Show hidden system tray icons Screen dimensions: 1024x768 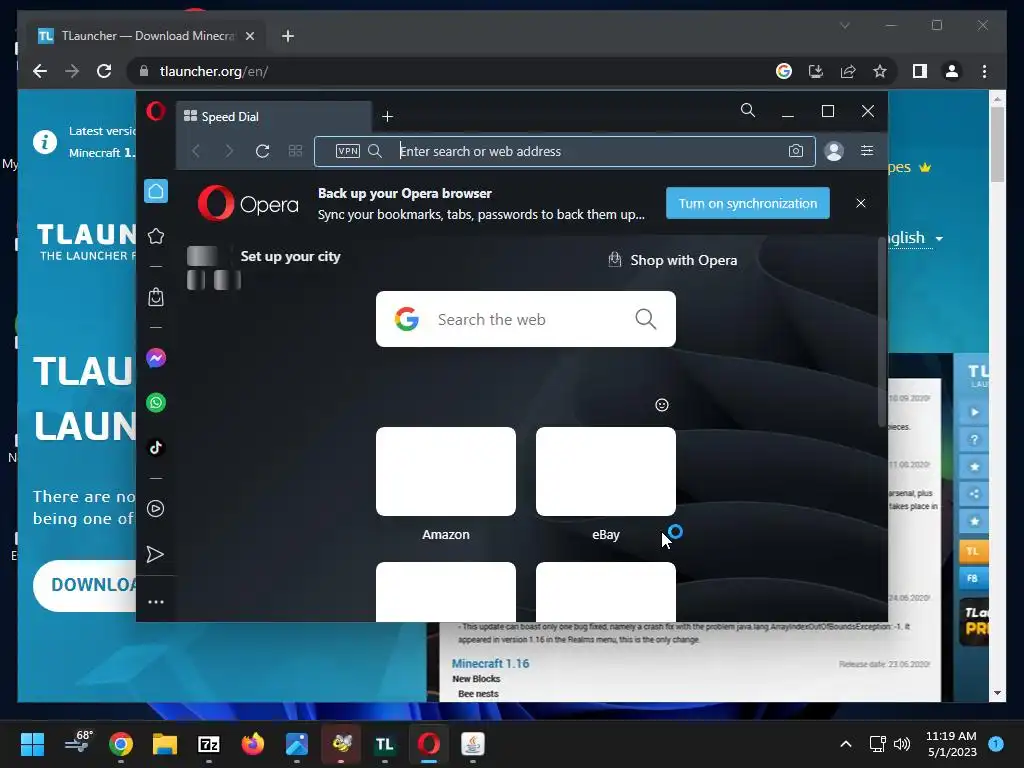tap(846, 744)
